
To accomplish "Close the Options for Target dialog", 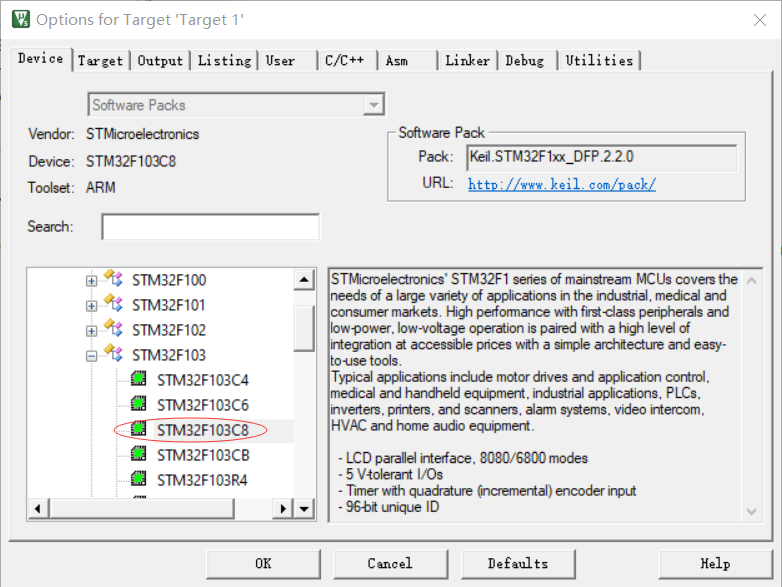I will pos(760,20).
